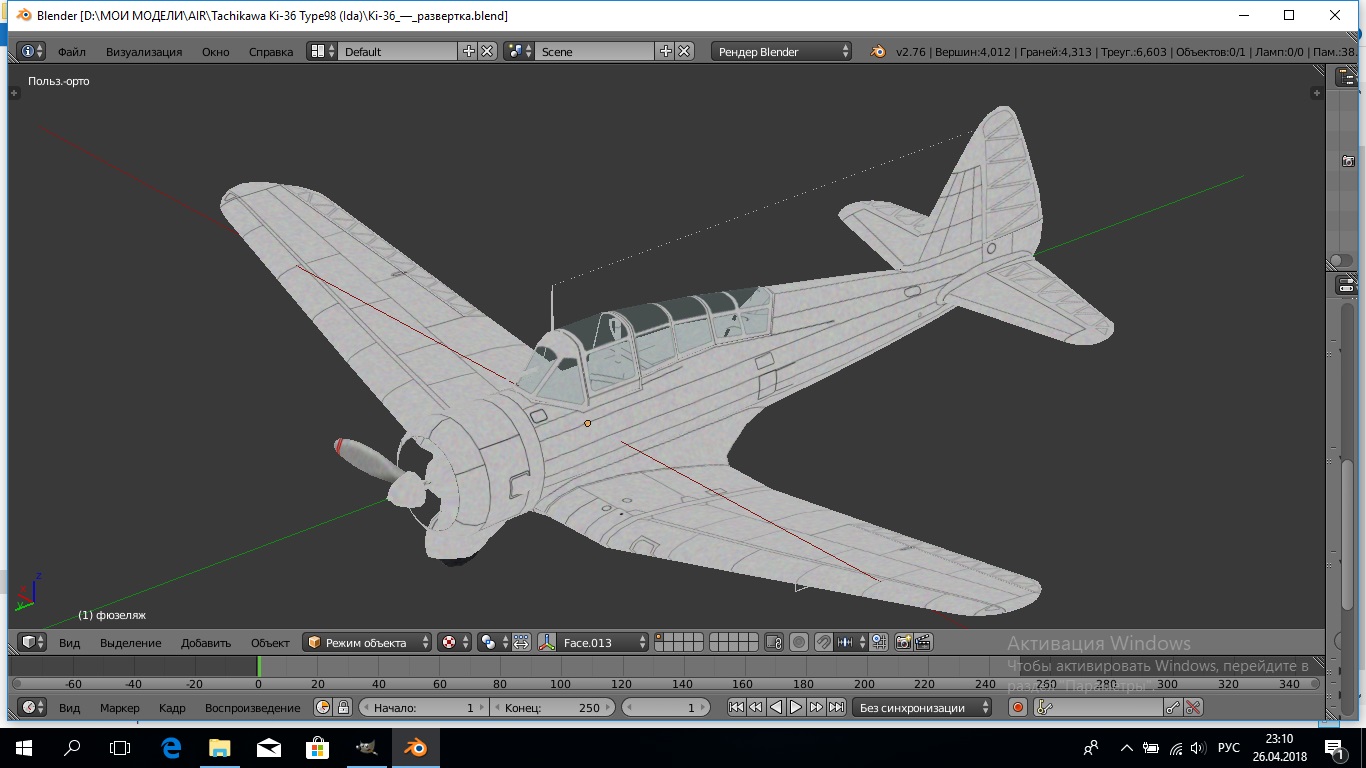Click the delete keyframe icon with red cross
The height and width of the screenshot is (768, 1366).
1193,707
